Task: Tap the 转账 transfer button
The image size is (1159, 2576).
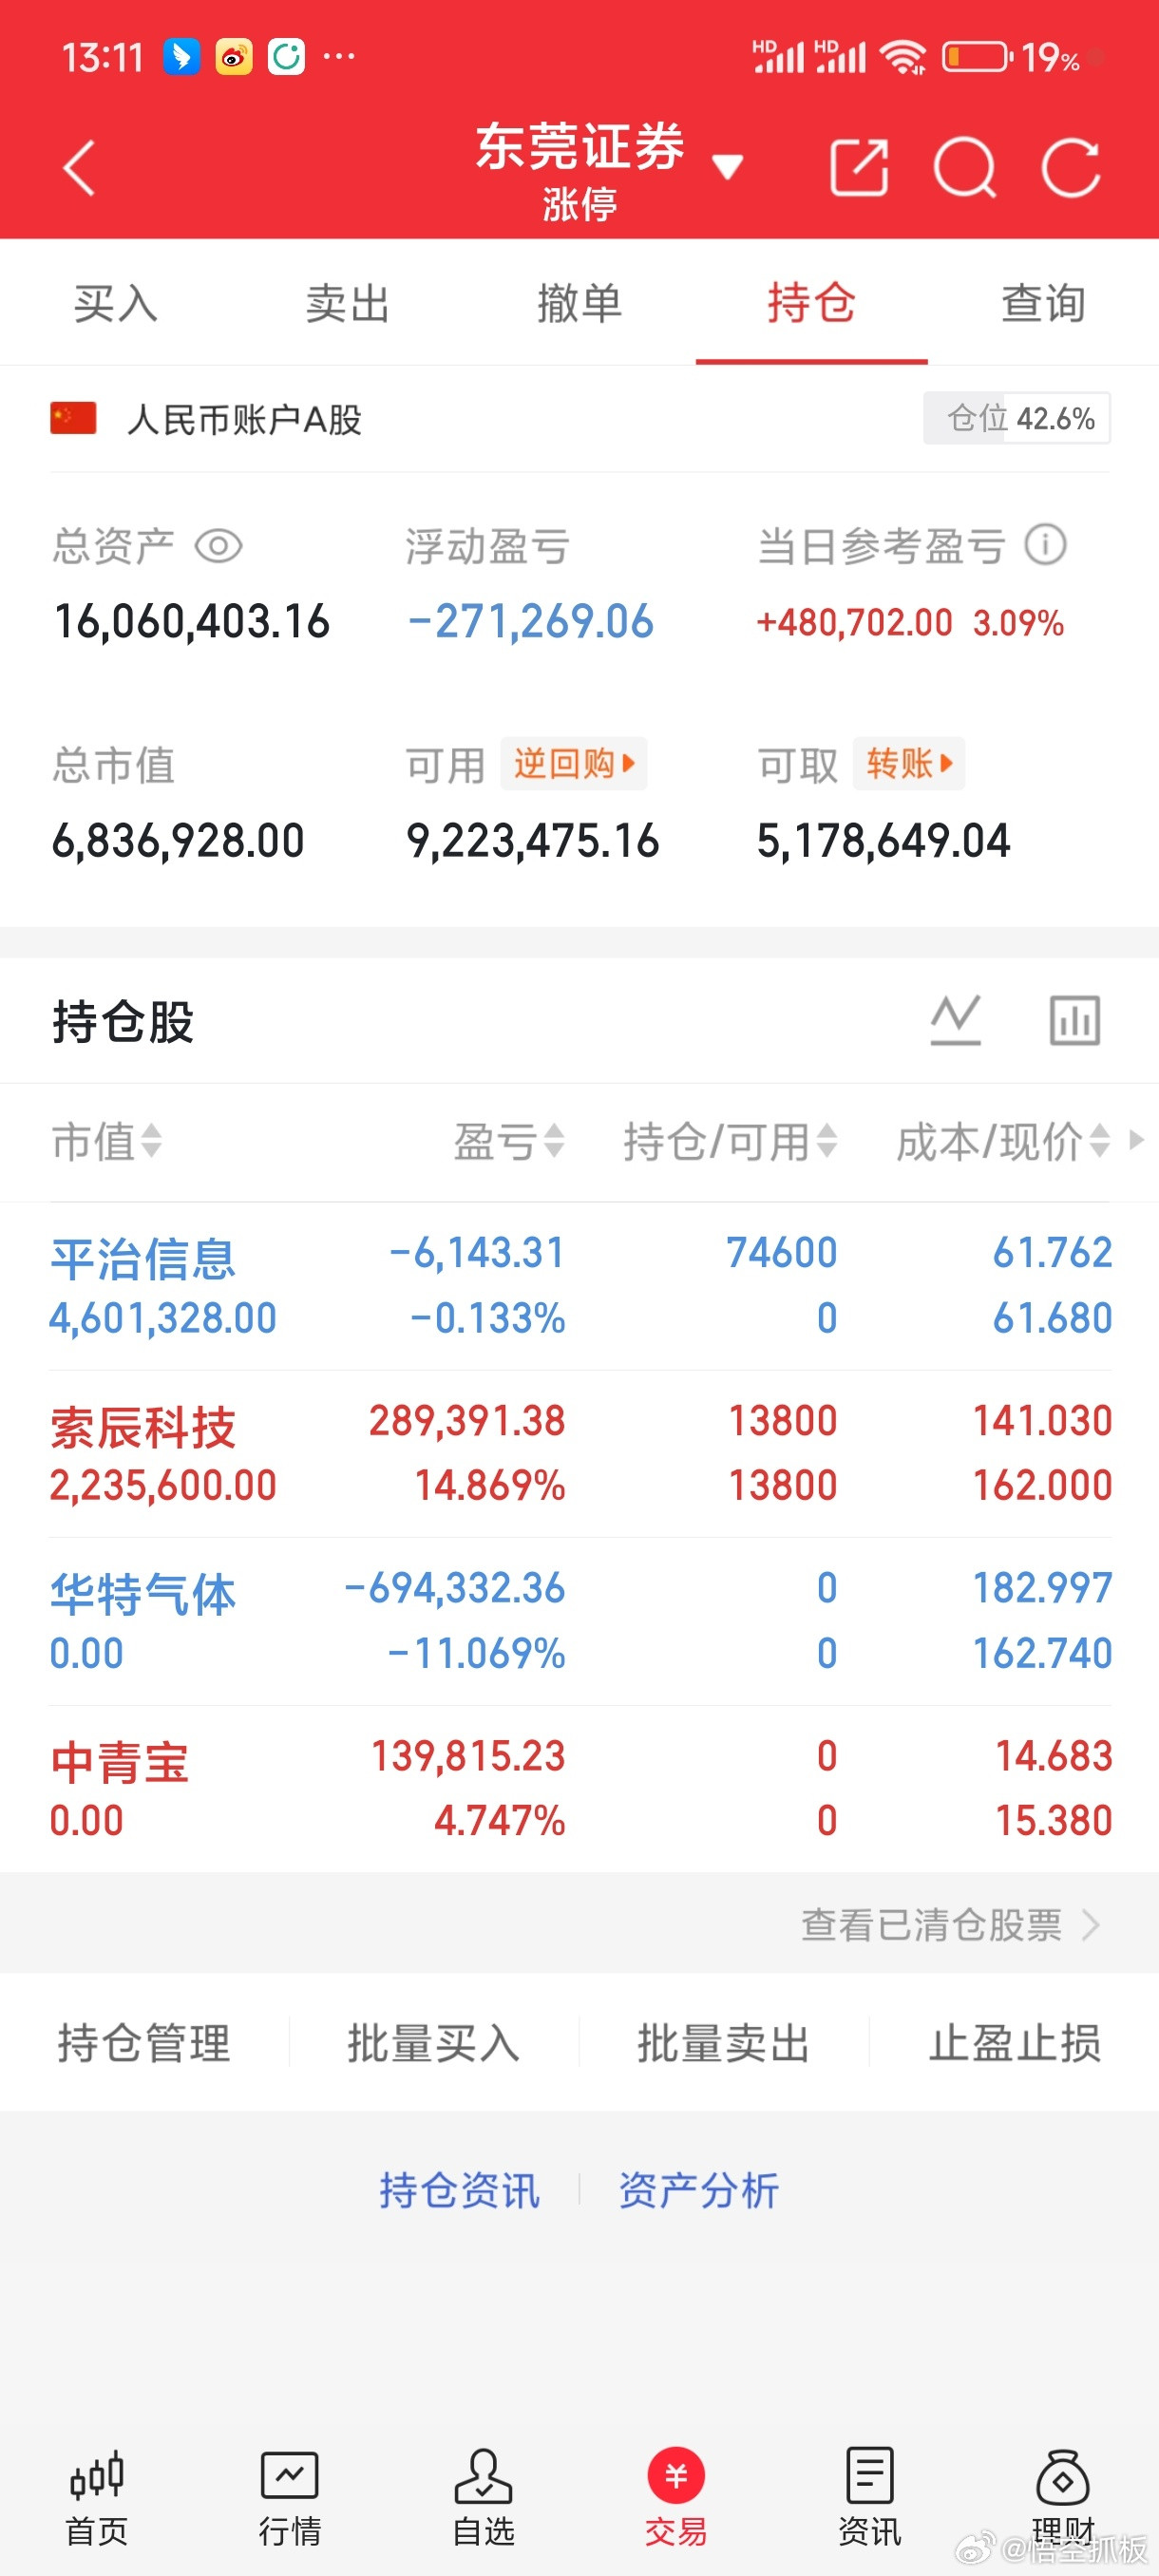Action: [x=908, y=764]
